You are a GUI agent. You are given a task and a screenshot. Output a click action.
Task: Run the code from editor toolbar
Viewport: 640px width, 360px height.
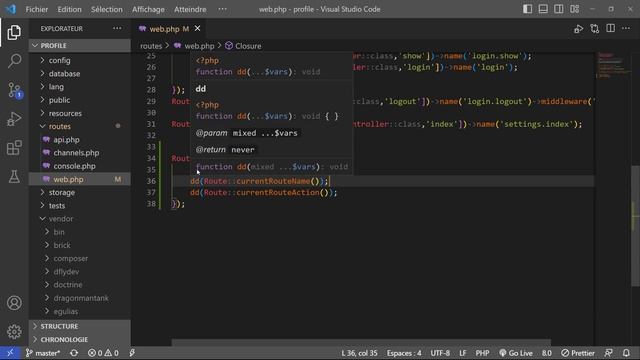coord(578,29)
